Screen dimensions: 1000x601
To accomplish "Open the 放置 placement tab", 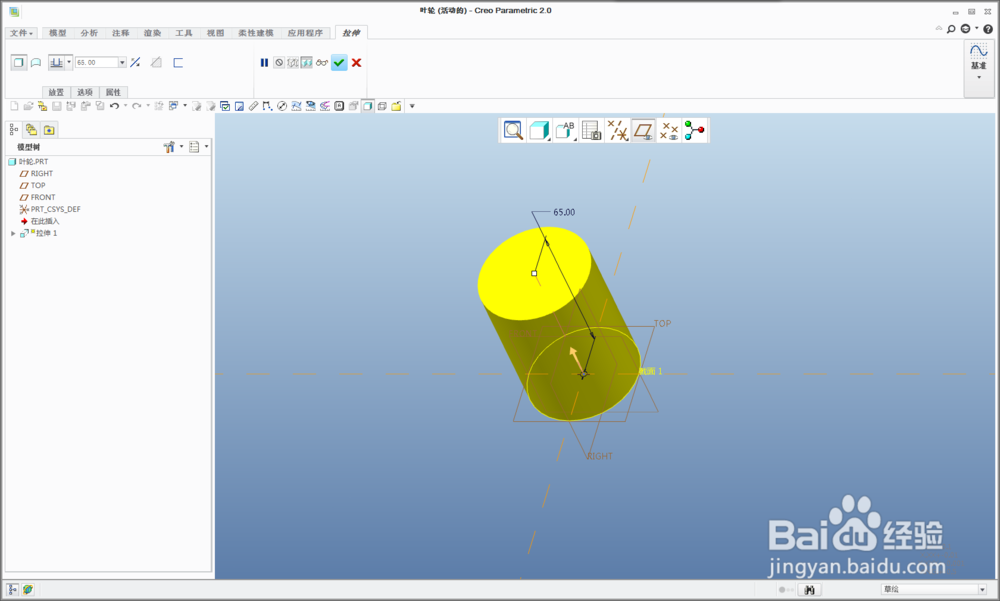I will point(56,93).
